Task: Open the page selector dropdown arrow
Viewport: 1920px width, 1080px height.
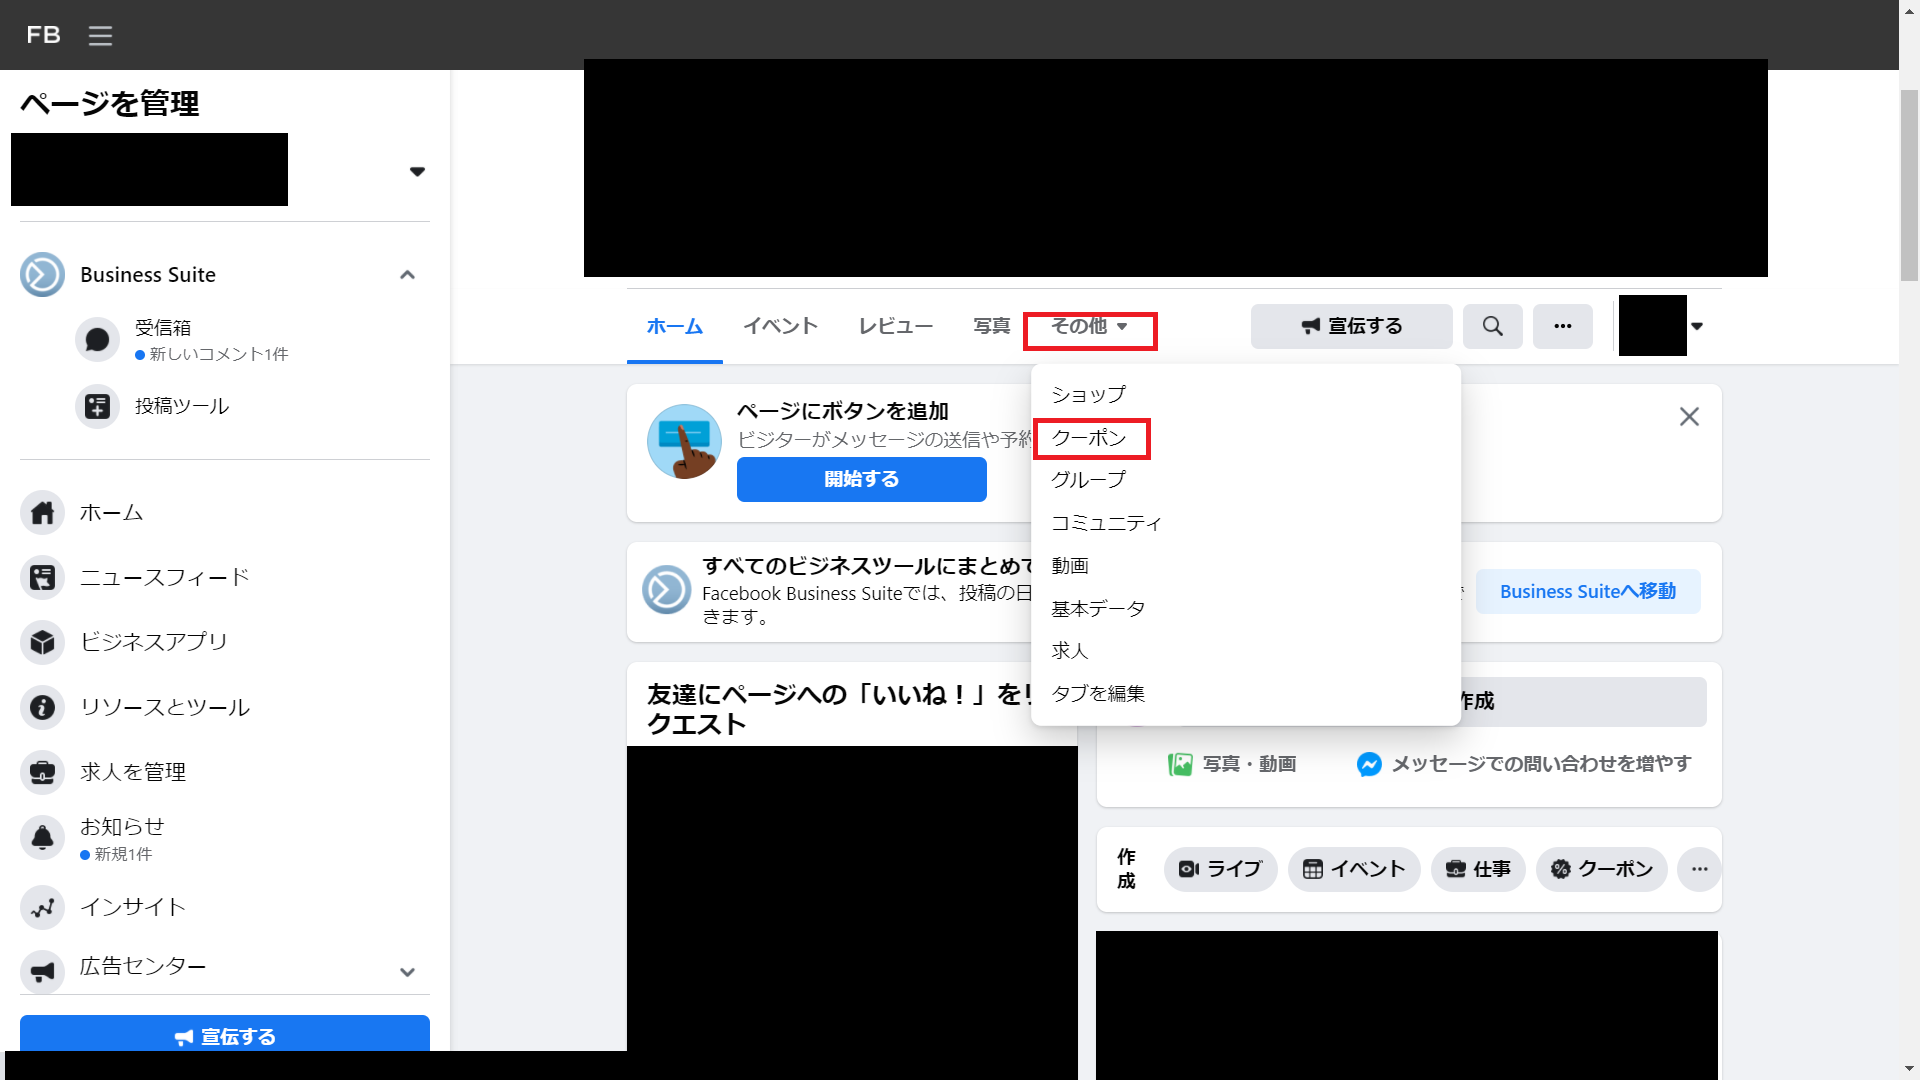Action: tap(417, 172)
